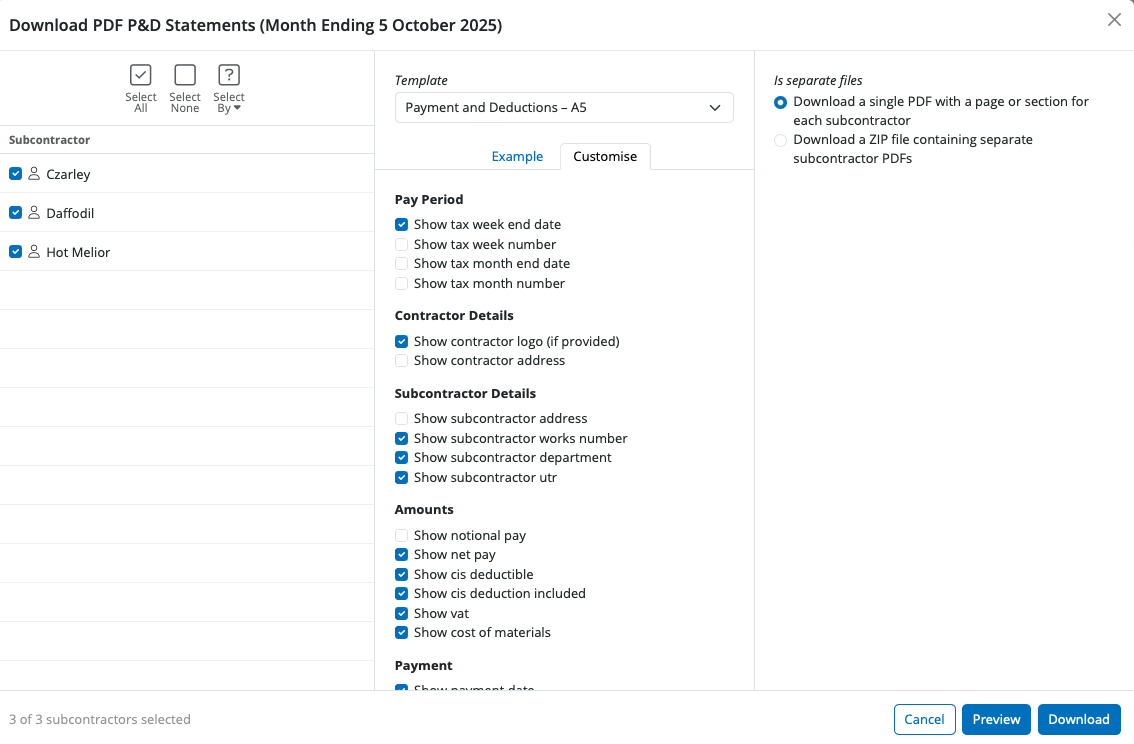The width and height of the screenshot is (1134, 744).
Task: Enable Show tax week number
Action: 402,244
